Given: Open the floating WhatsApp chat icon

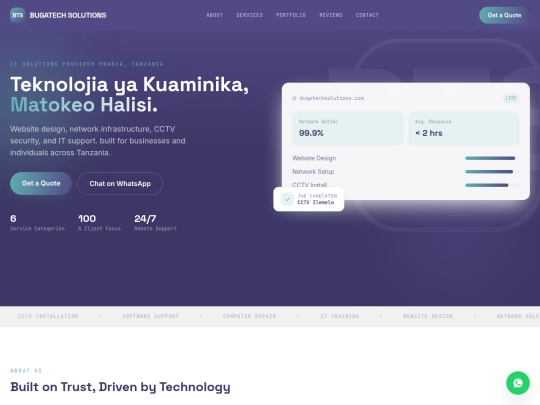Looking at the screenshot, I should pyautogui.click(x=518, y=383).
